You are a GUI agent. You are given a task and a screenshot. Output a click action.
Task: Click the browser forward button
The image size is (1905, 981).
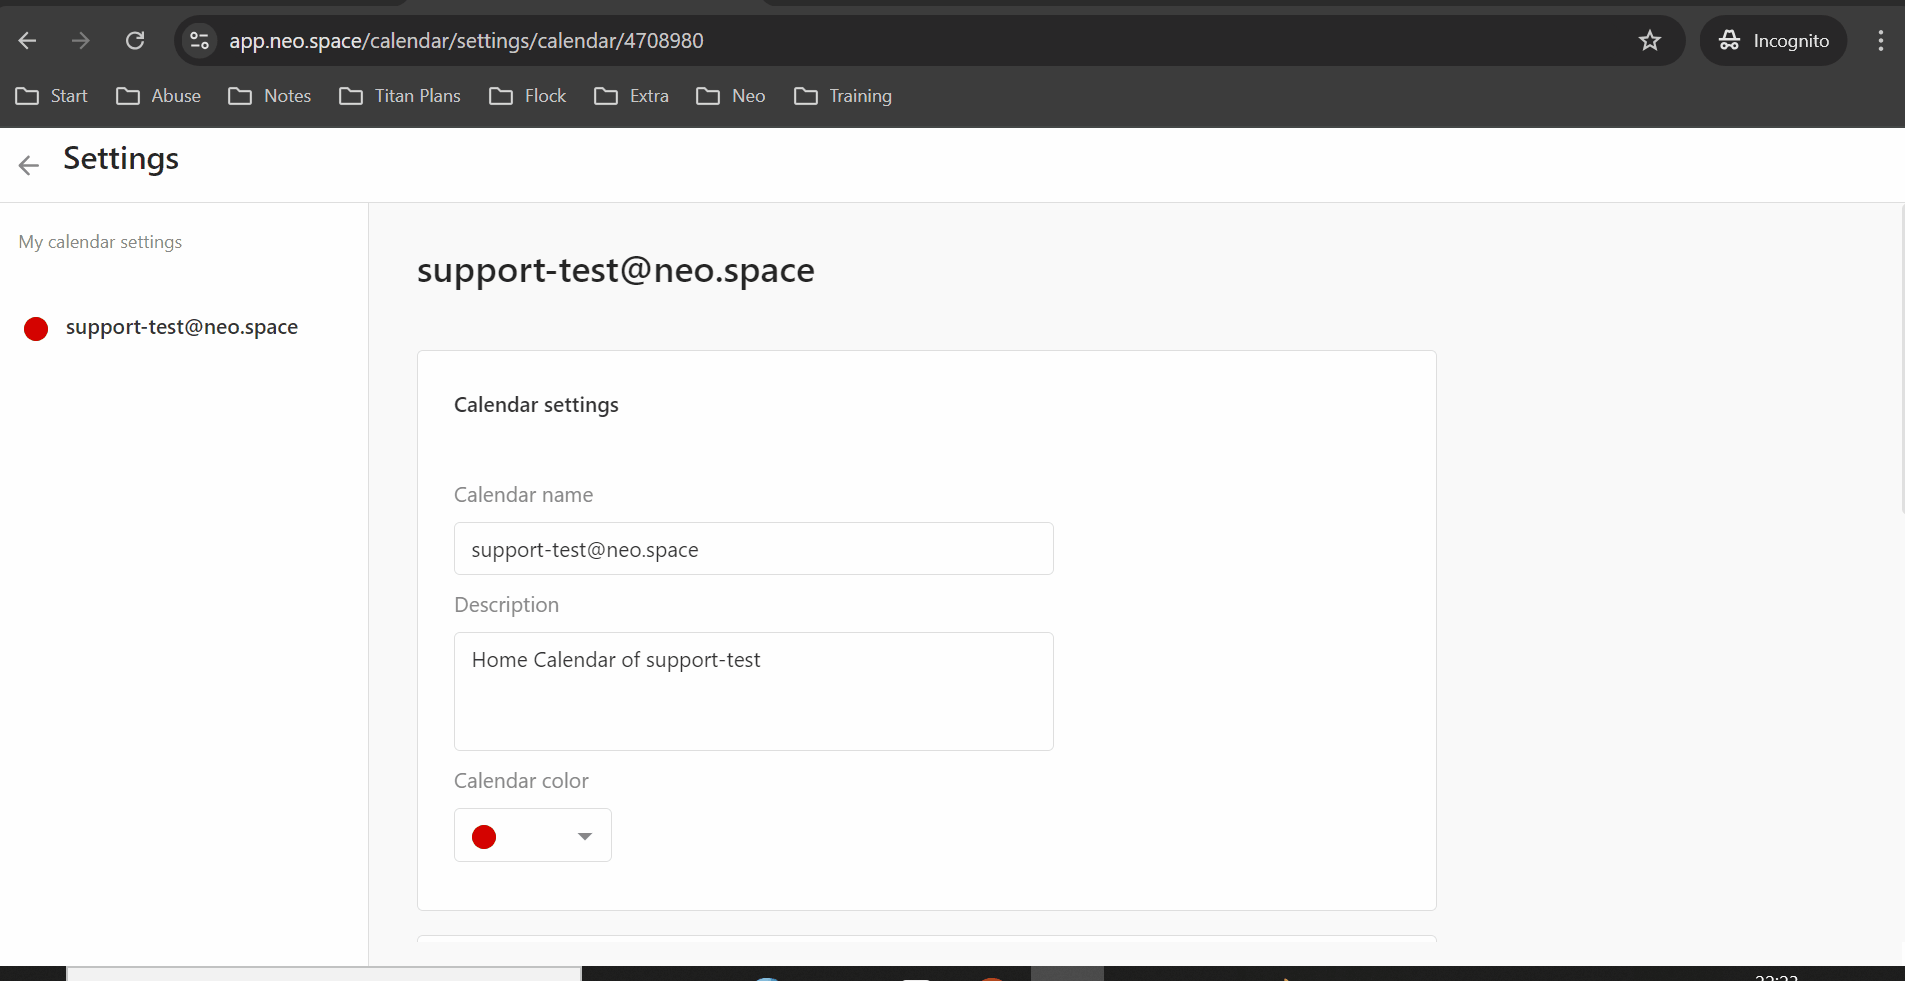[81, 41]
